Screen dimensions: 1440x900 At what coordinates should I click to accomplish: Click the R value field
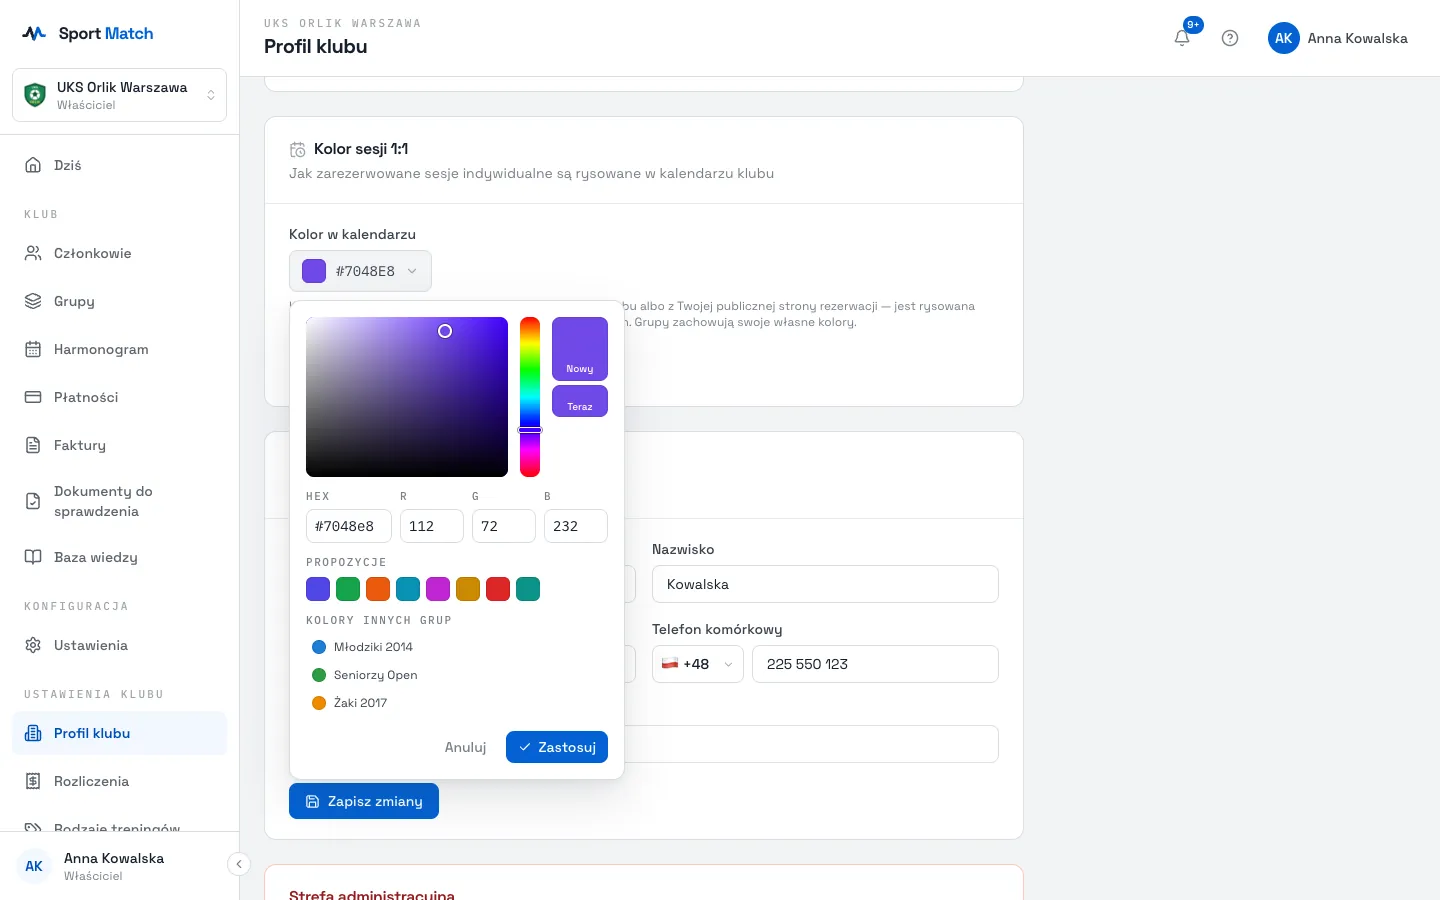pos(432,526)
